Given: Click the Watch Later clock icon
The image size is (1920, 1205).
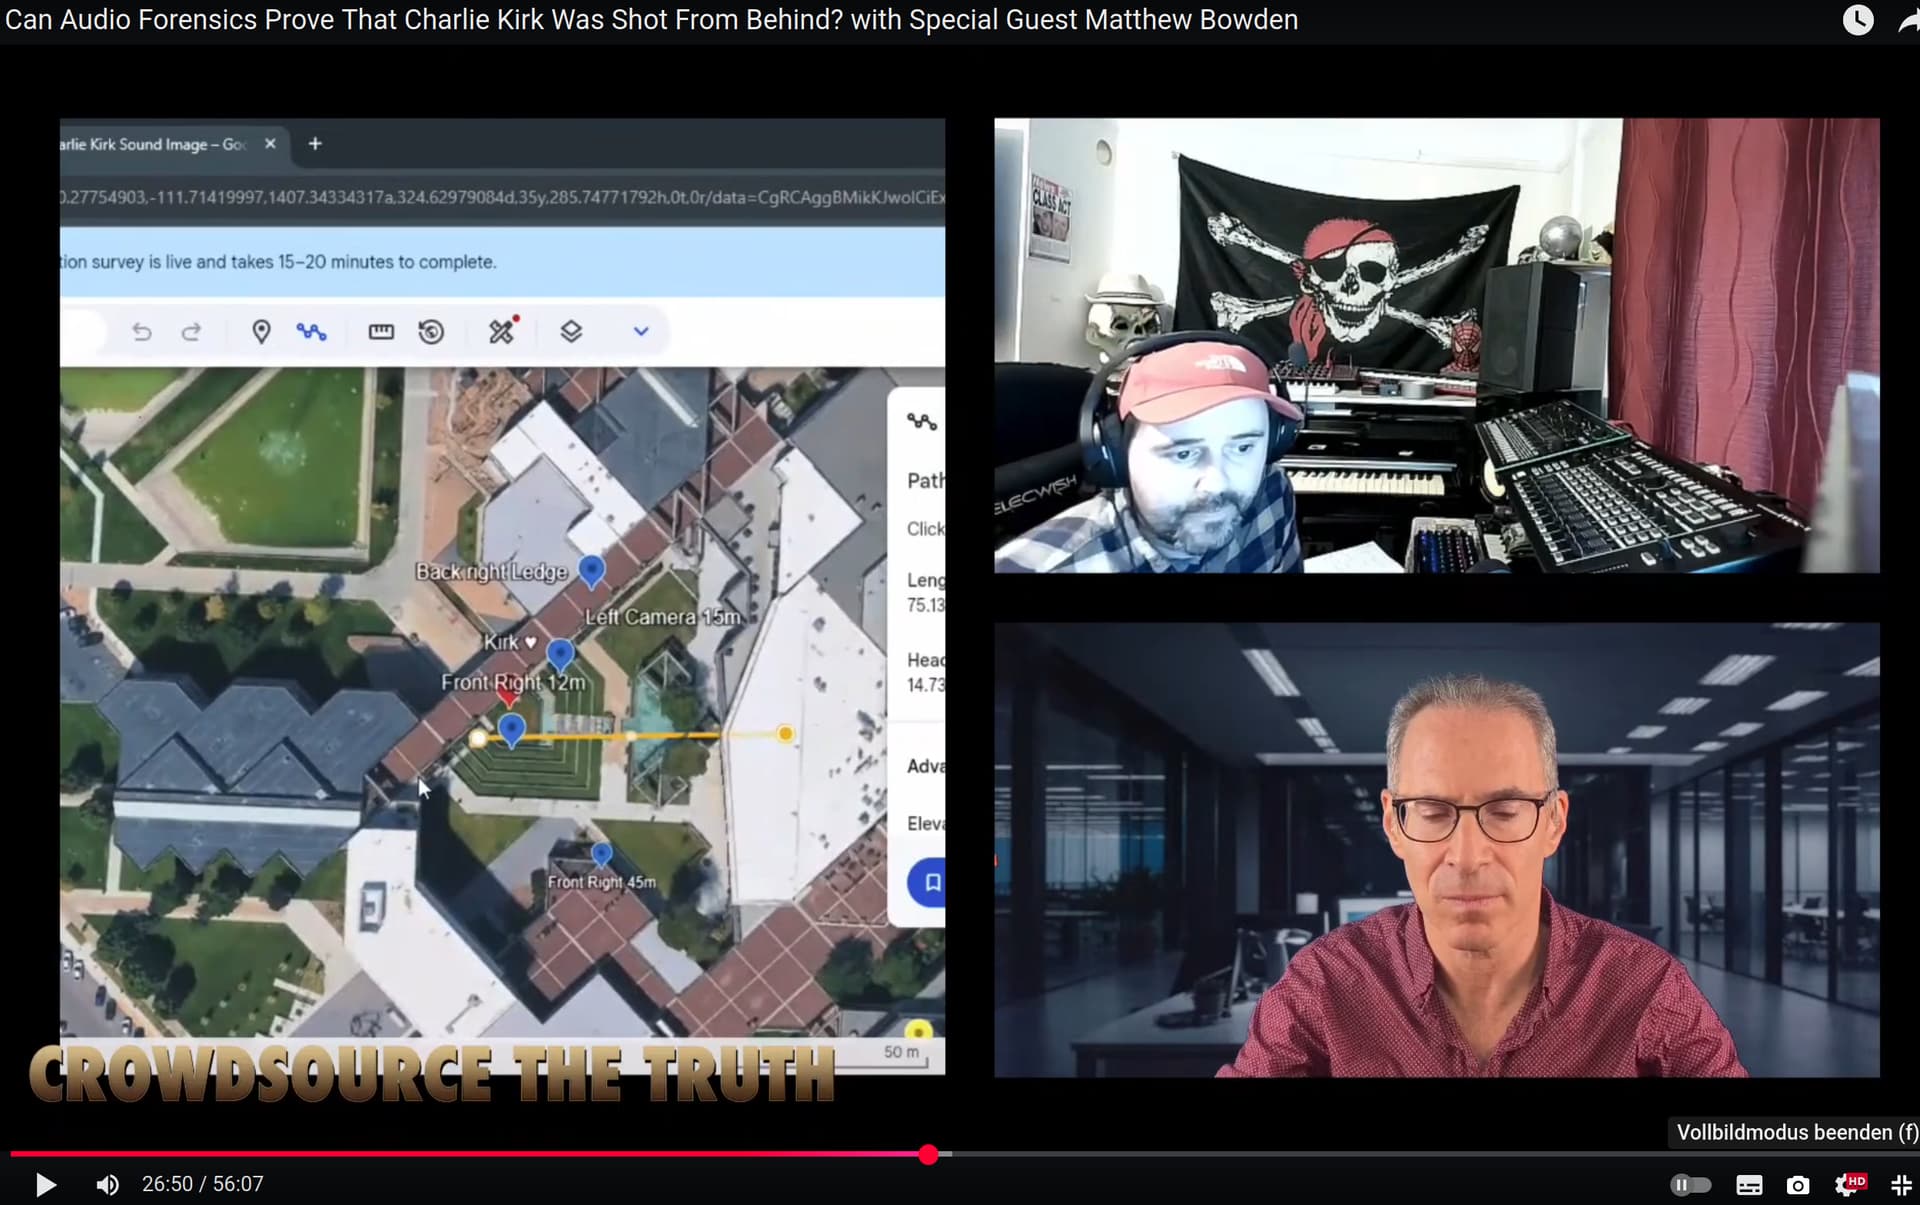Looking at the screenshot, I should tap(1857, 20).
